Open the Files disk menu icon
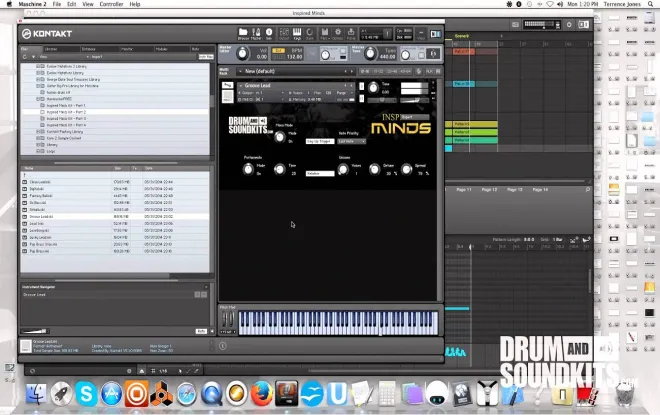660x415 pixels. (325, 33)
